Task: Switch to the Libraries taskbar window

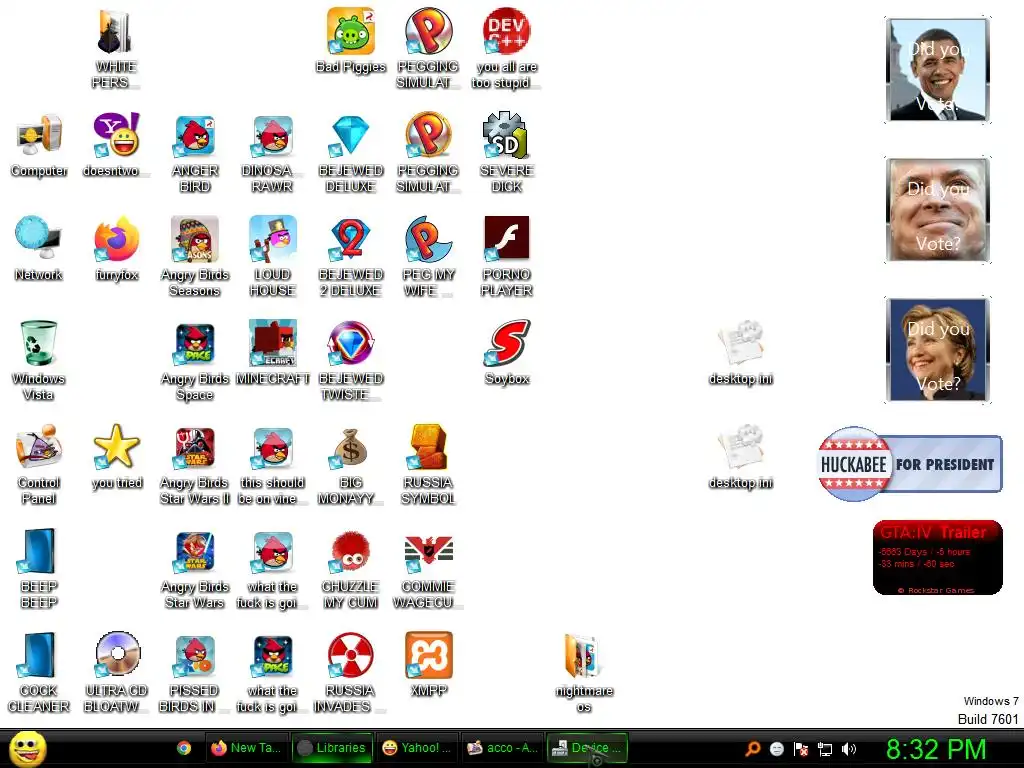Action: 332,748
